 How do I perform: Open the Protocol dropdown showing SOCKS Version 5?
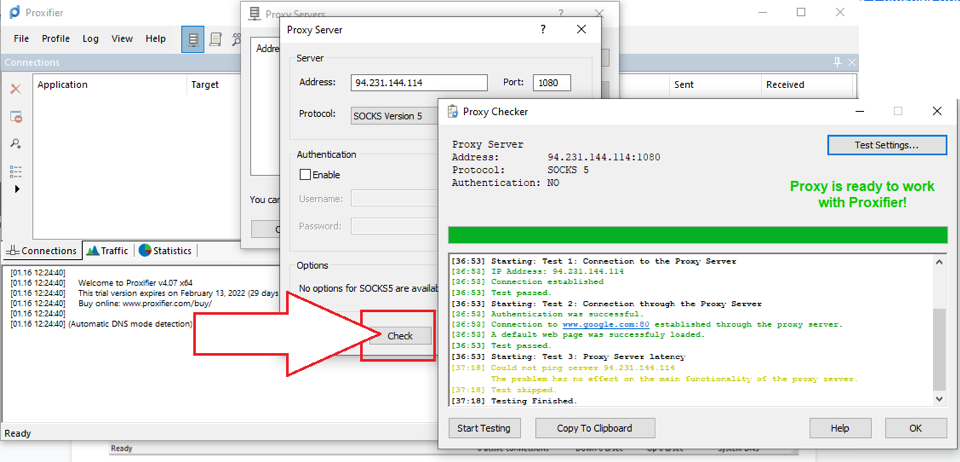[396, 116]
